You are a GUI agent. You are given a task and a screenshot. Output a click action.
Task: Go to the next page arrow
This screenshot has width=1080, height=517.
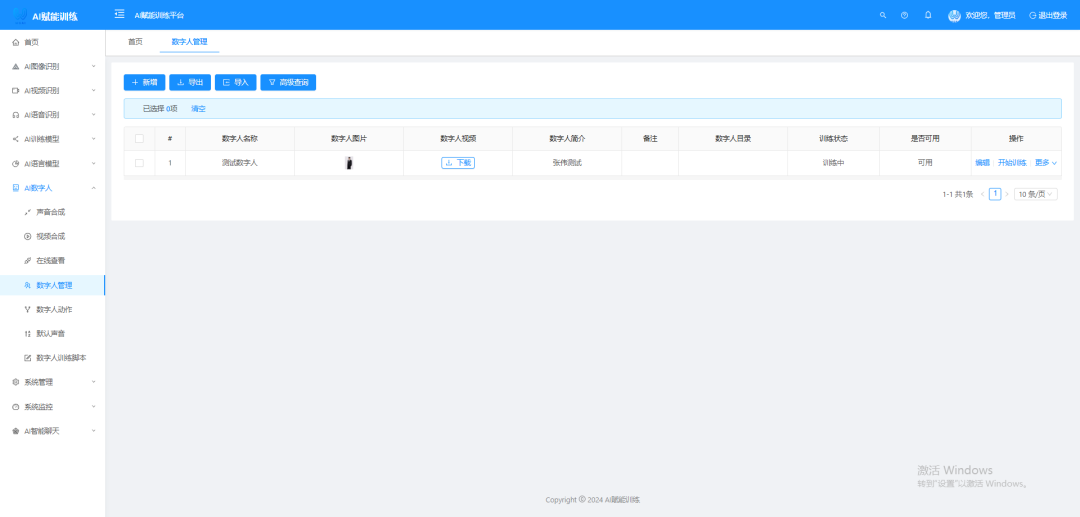tap(1007, 194)
